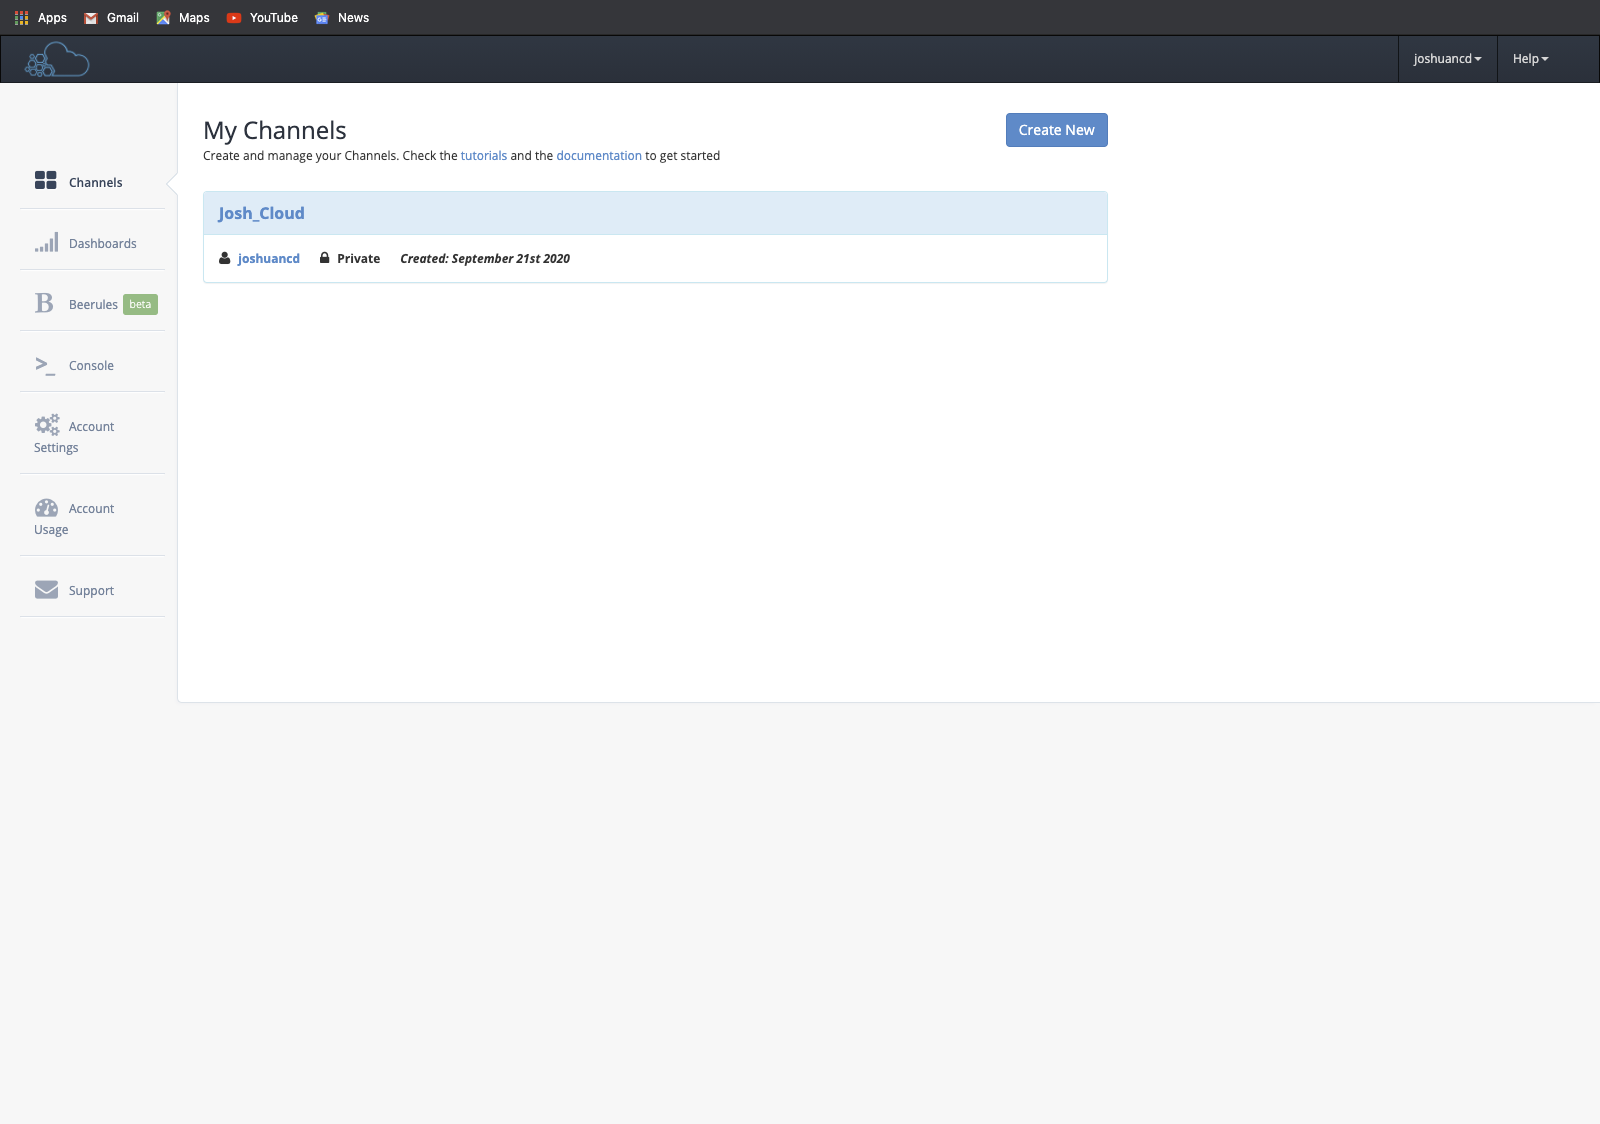Click the Account Settings gears icon
Image resolution: width=1600 pixels, height=1124 pixels.
(46, 425)
